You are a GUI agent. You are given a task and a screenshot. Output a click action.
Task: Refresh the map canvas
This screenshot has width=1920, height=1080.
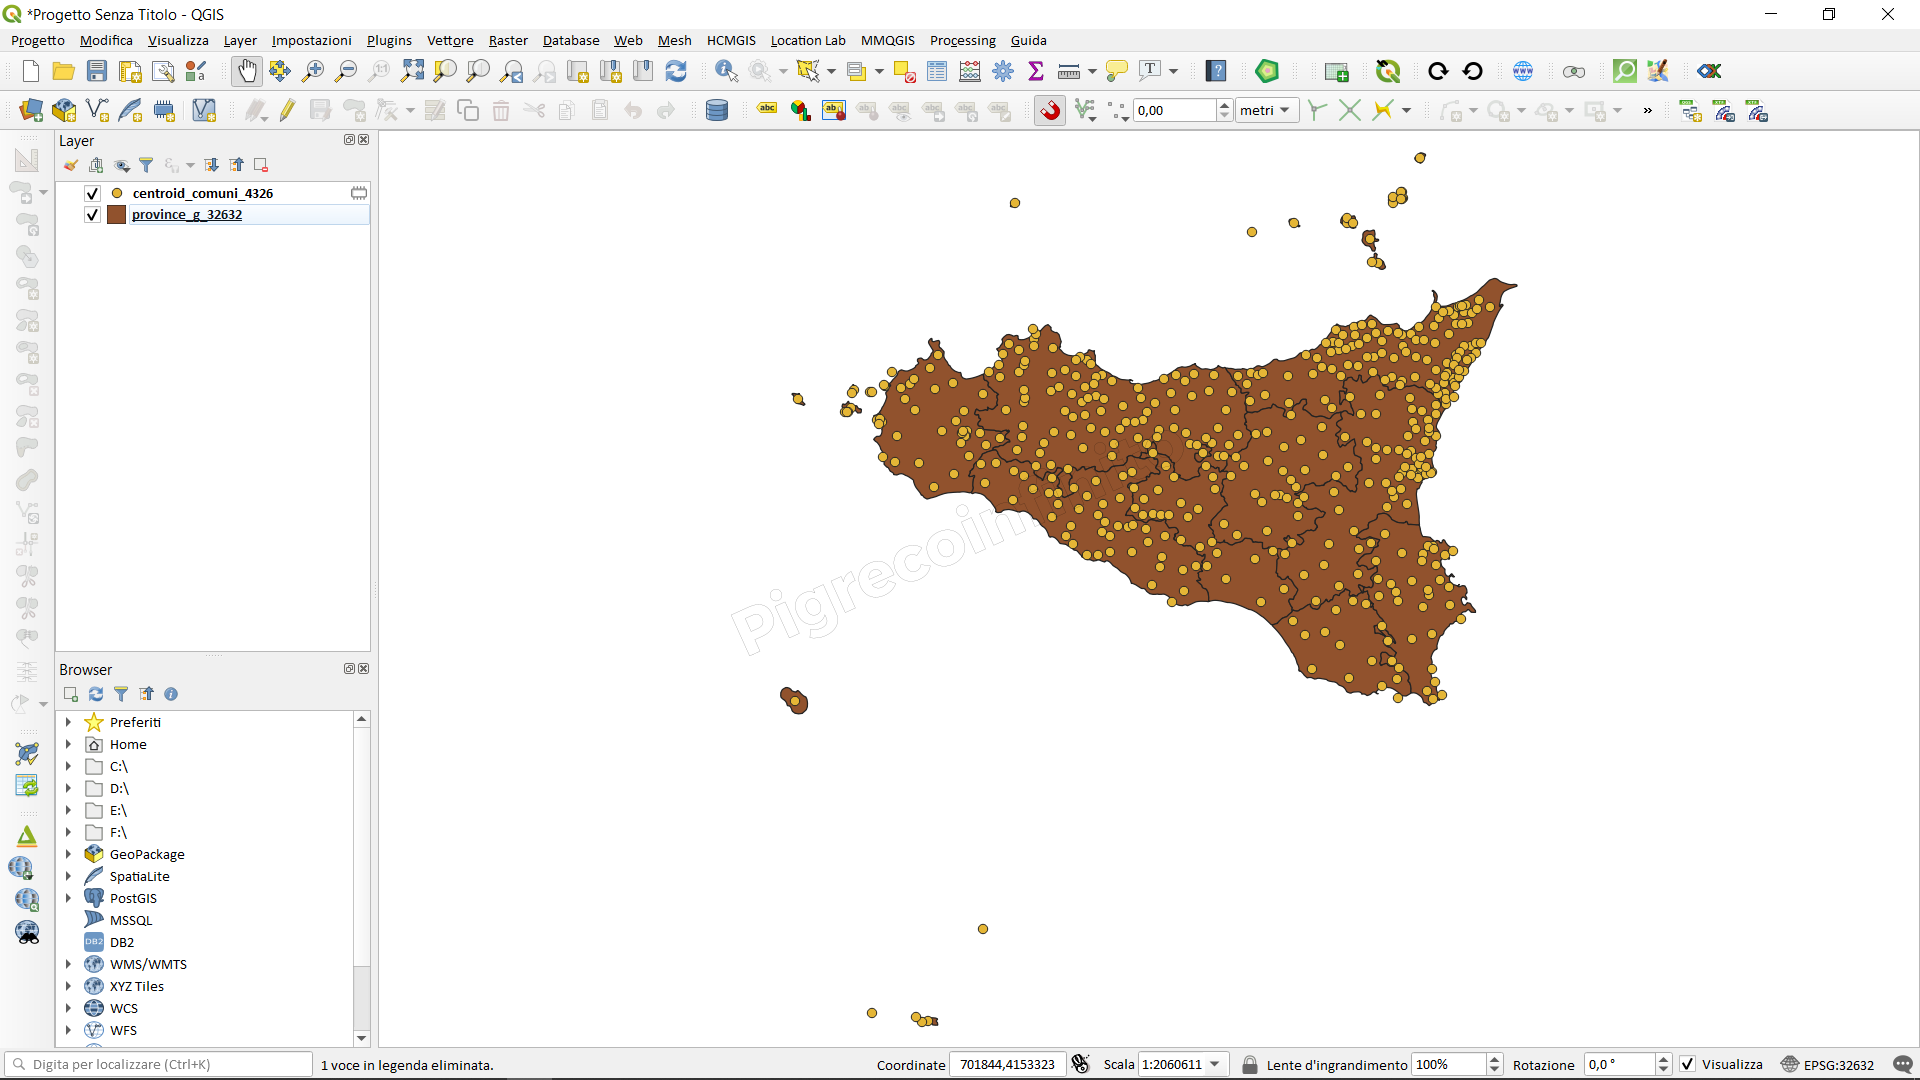click(676, 71)
